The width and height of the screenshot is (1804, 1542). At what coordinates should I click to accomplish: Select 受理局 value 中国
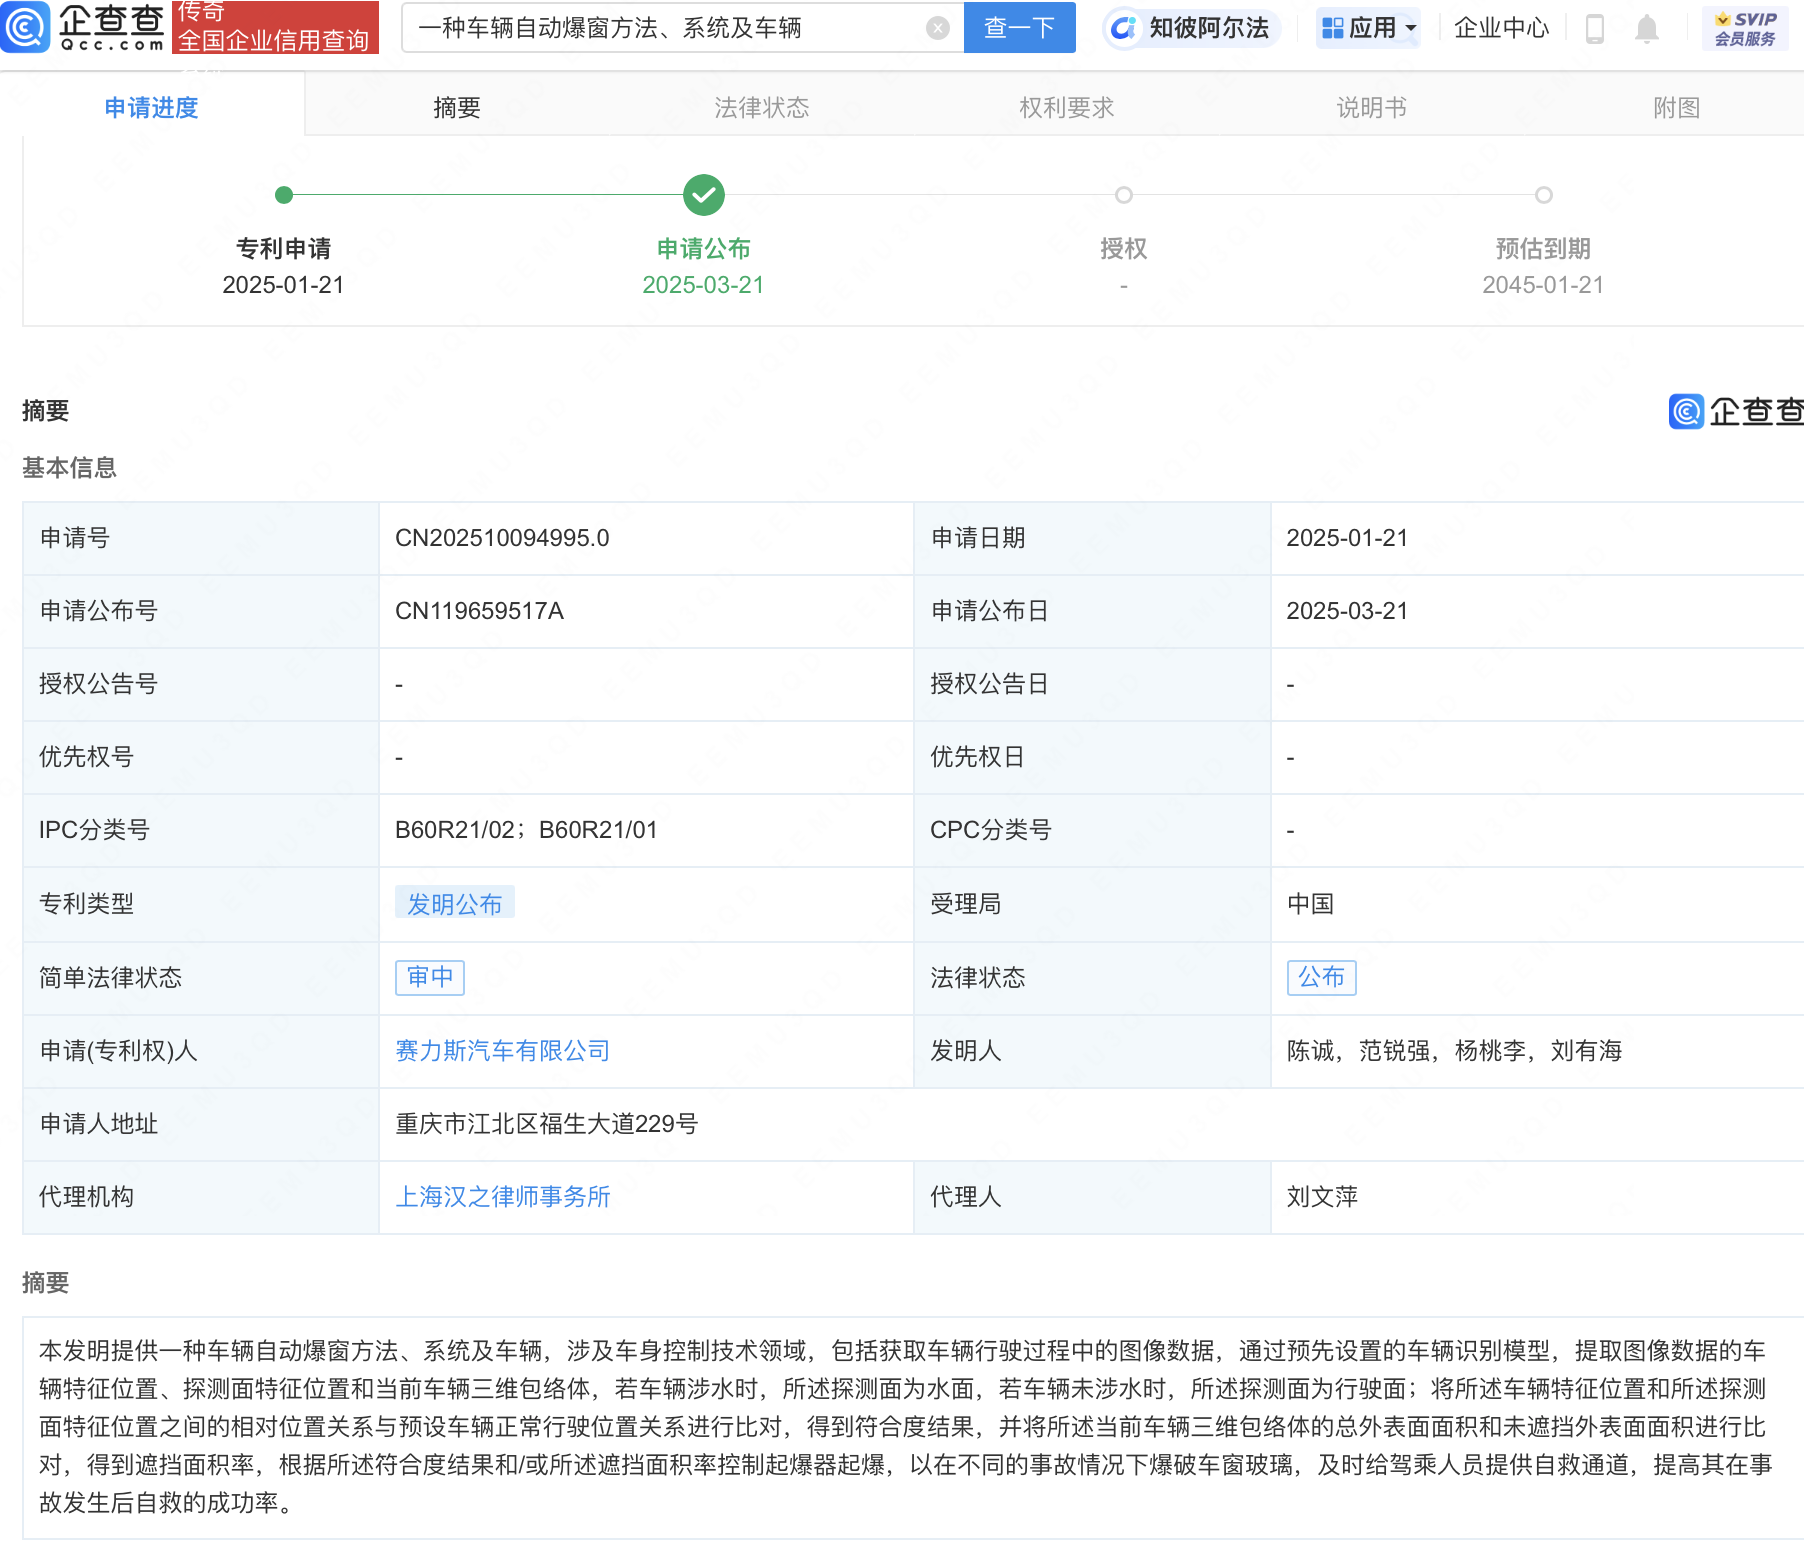click(x=1311, y=903)
